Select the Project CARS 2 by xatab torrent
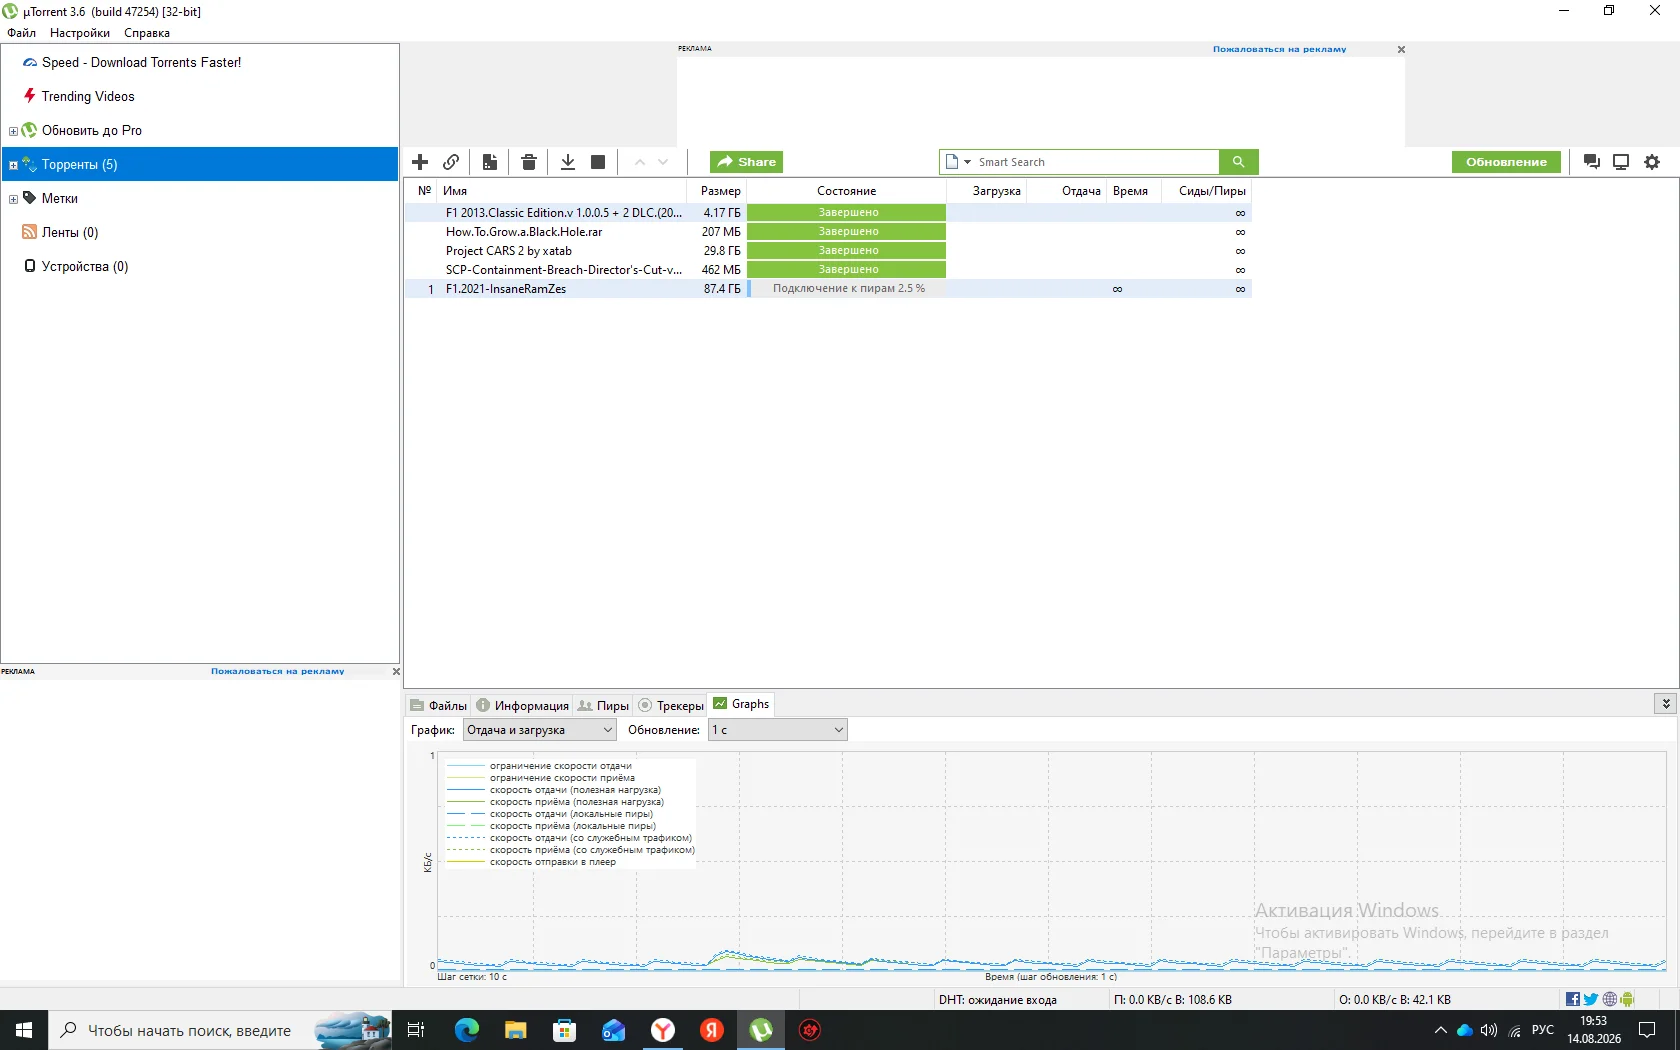This screenshot has width=1680, height=1050. click(x=828, y=251)
